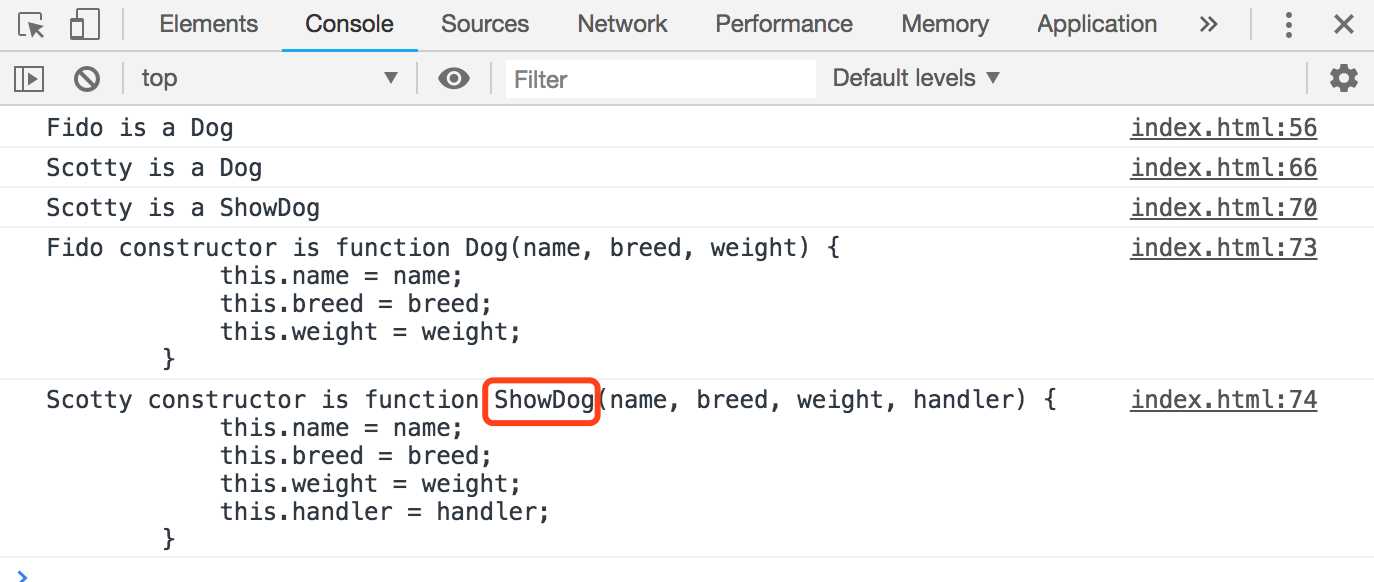The width and height of the screenshot is (1374, 582).
Task: Clear the console with the block icon
Action: [87, 78]
